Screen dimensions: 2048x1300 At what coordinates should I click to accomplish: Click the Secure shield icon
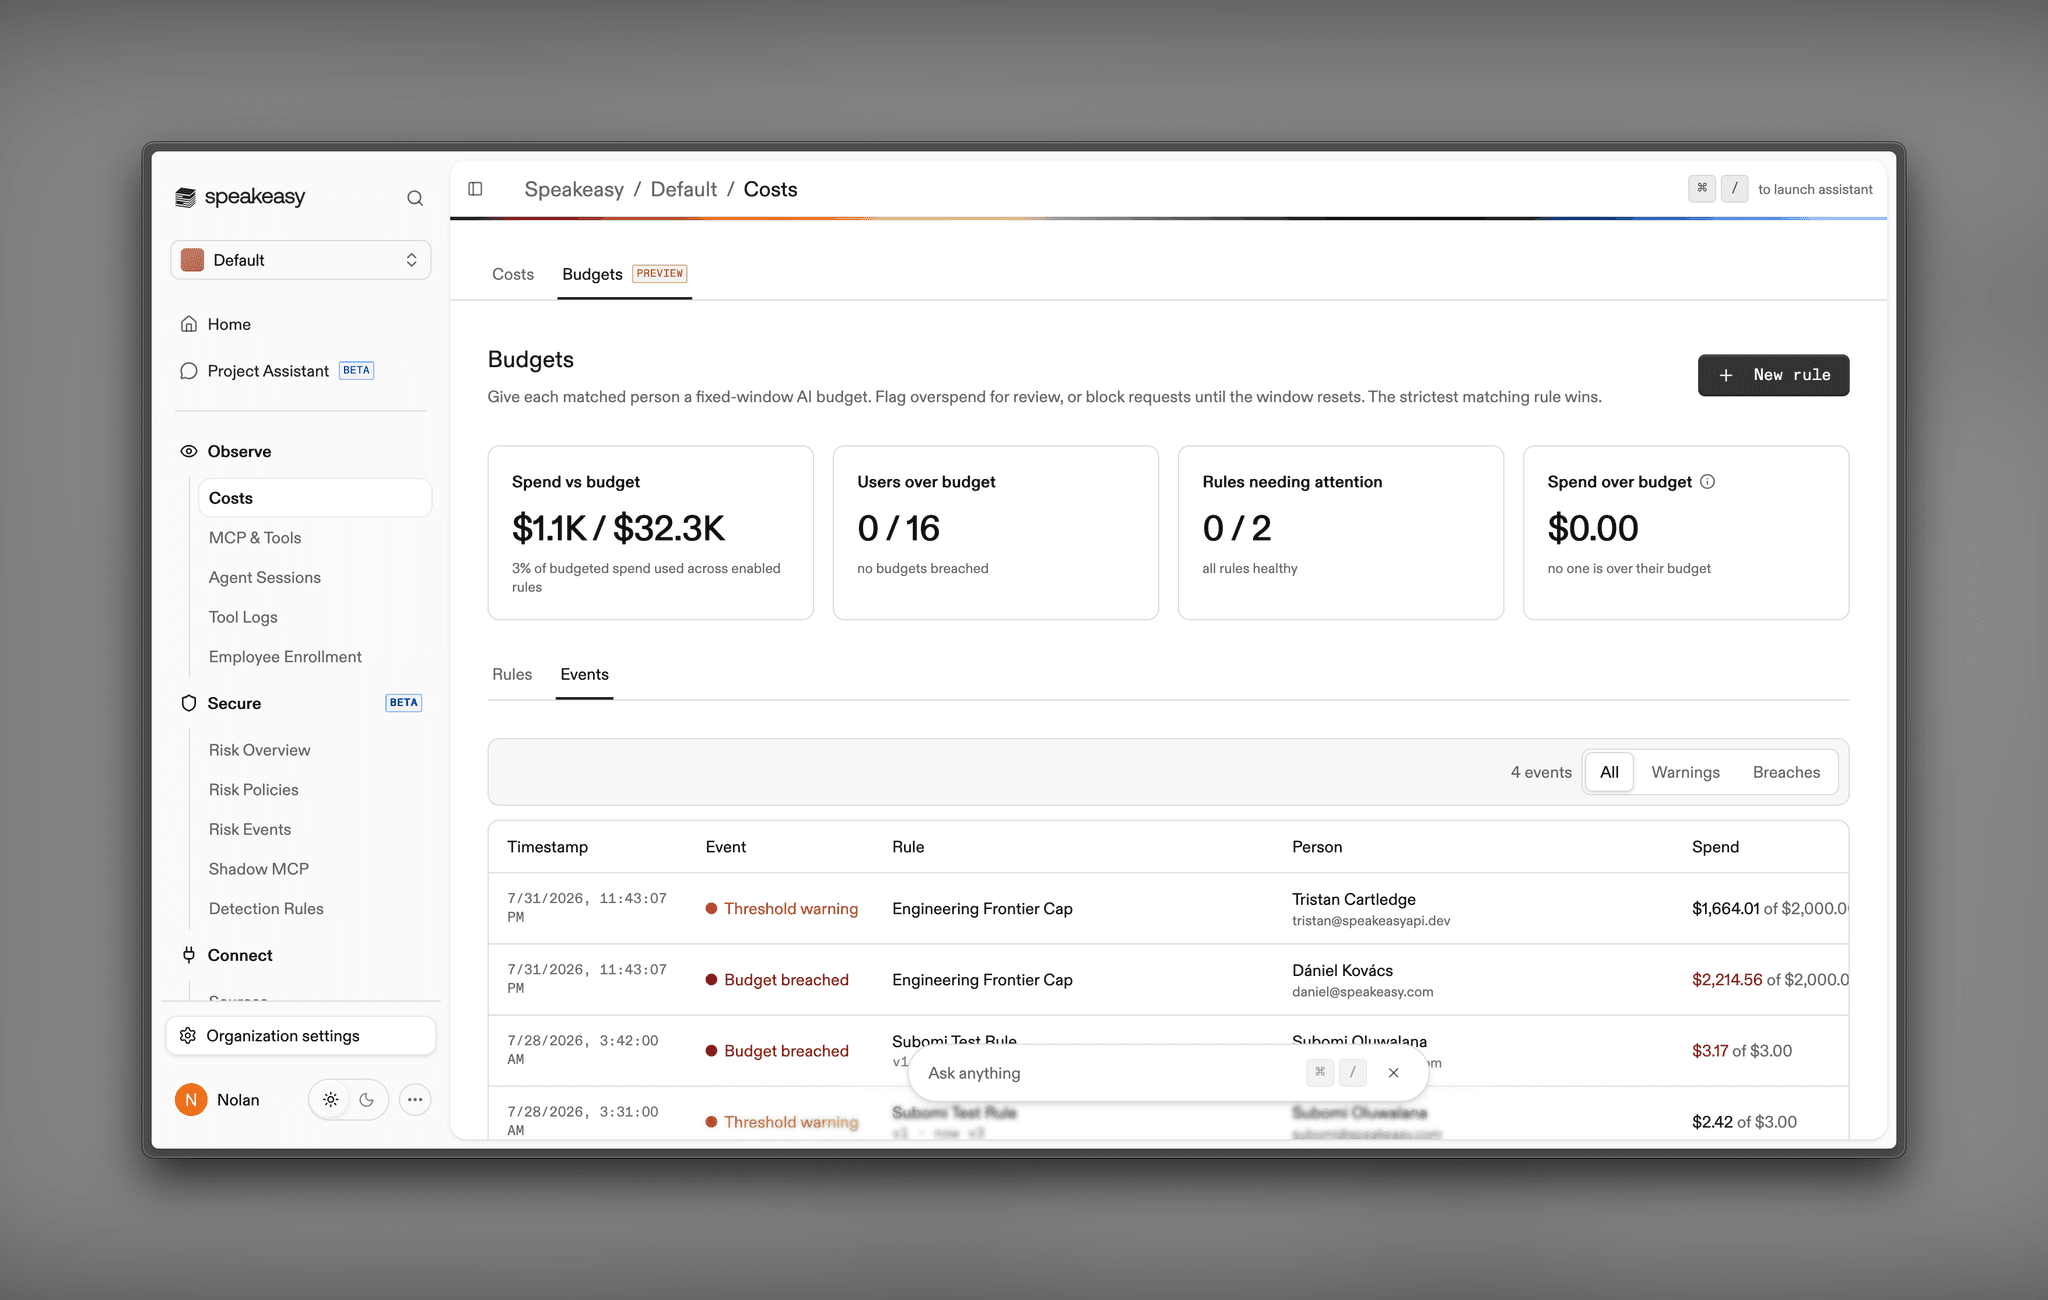(189, 703)
